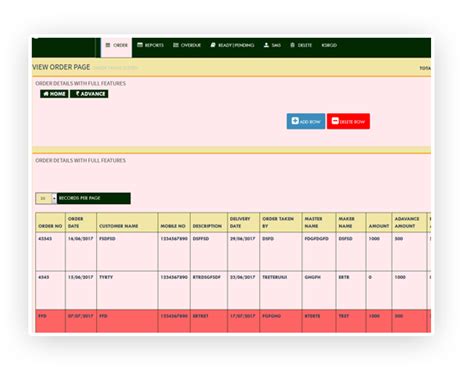
Task: Select advance amount 1000 in TYRTY row
Action: (x=409, y=290)
